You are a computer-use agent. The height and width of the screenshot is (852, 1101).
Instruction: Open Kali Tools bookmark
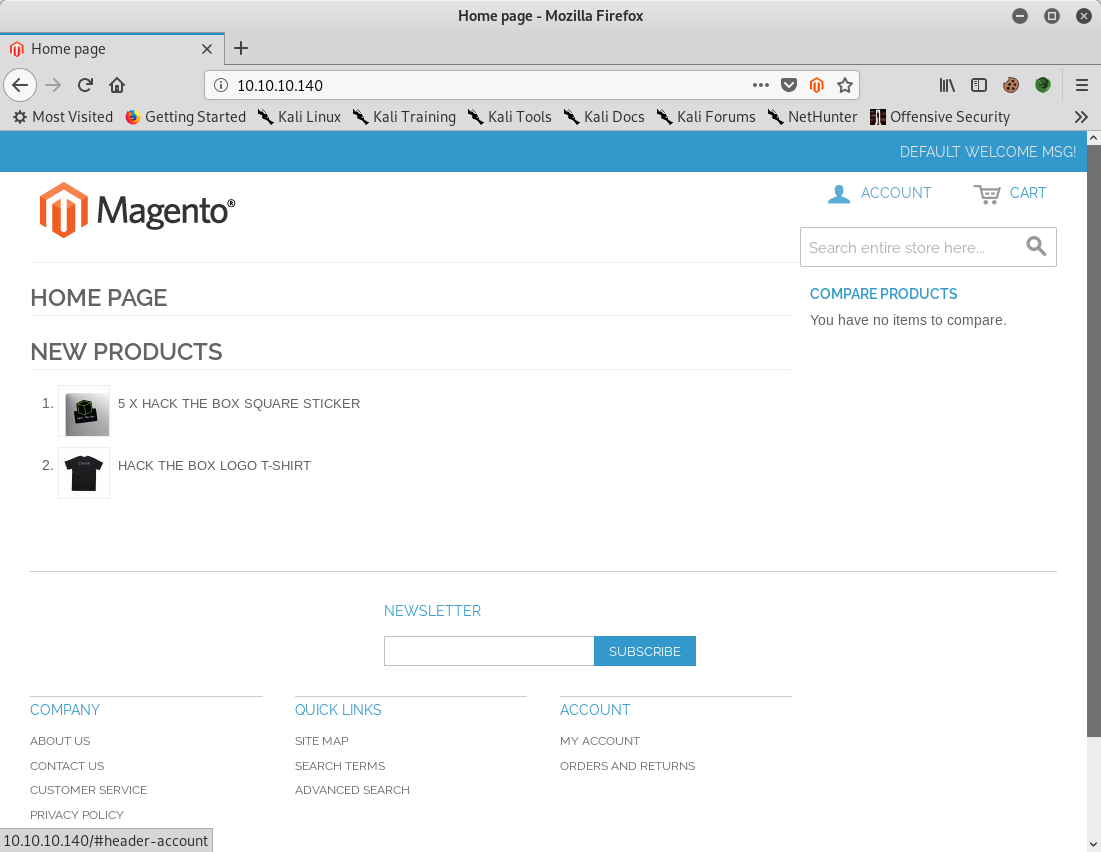click(509, 117)
